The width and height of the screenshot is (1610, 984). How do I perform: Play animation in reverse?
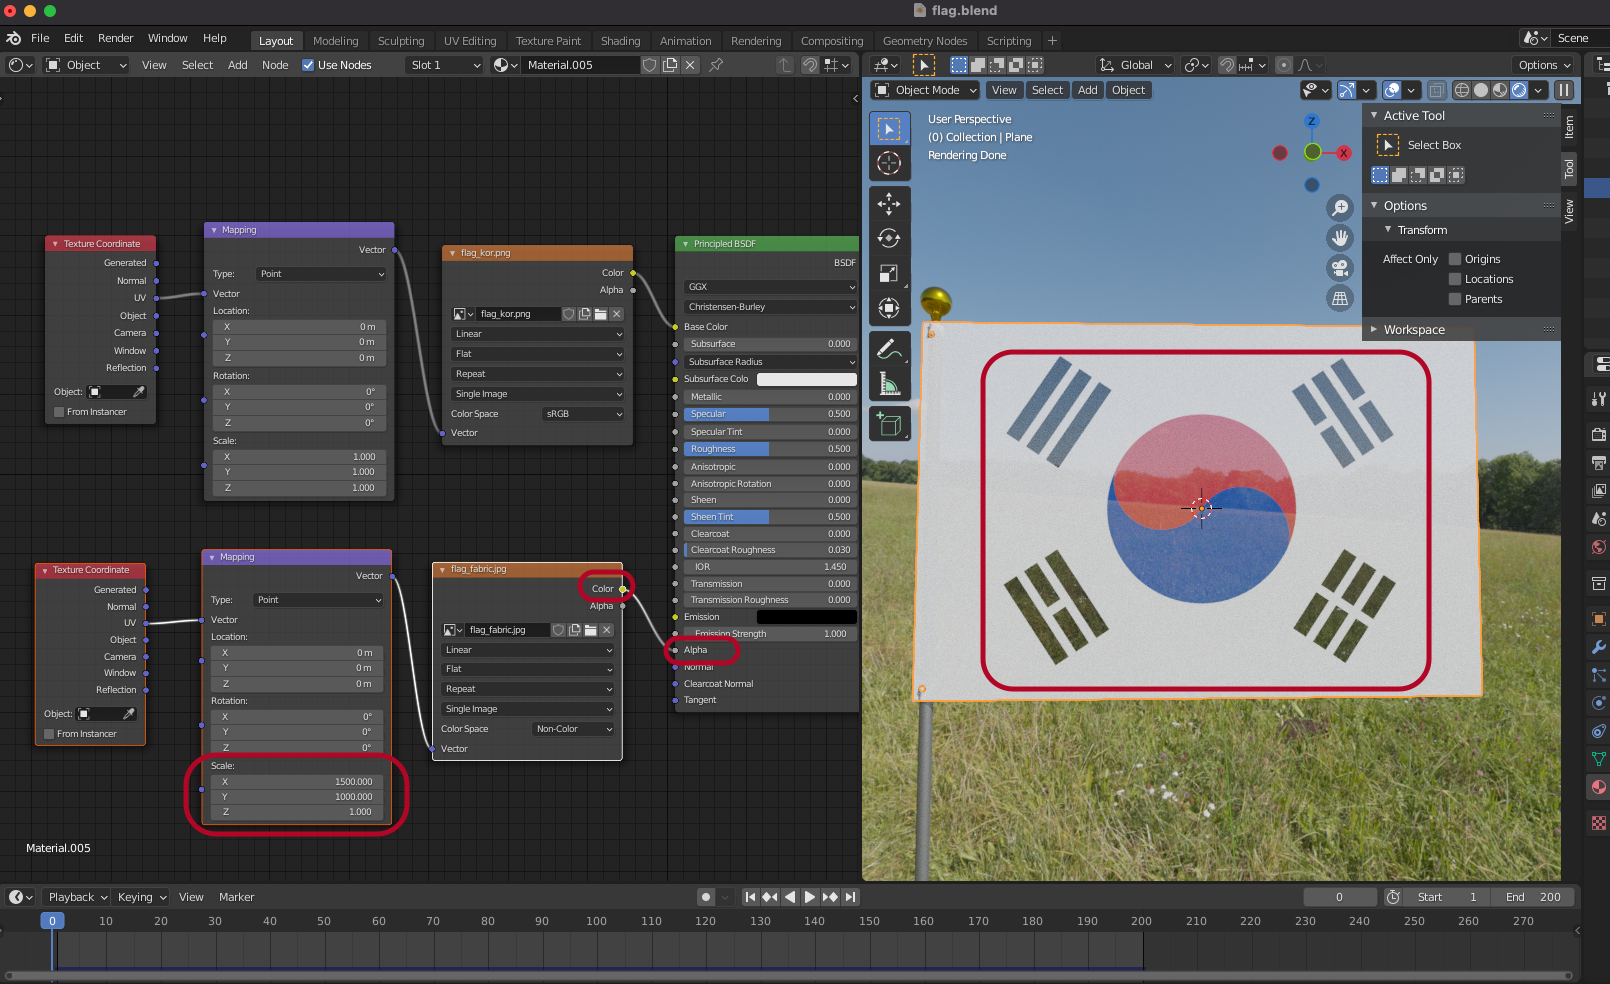click(x=790, y=897)
